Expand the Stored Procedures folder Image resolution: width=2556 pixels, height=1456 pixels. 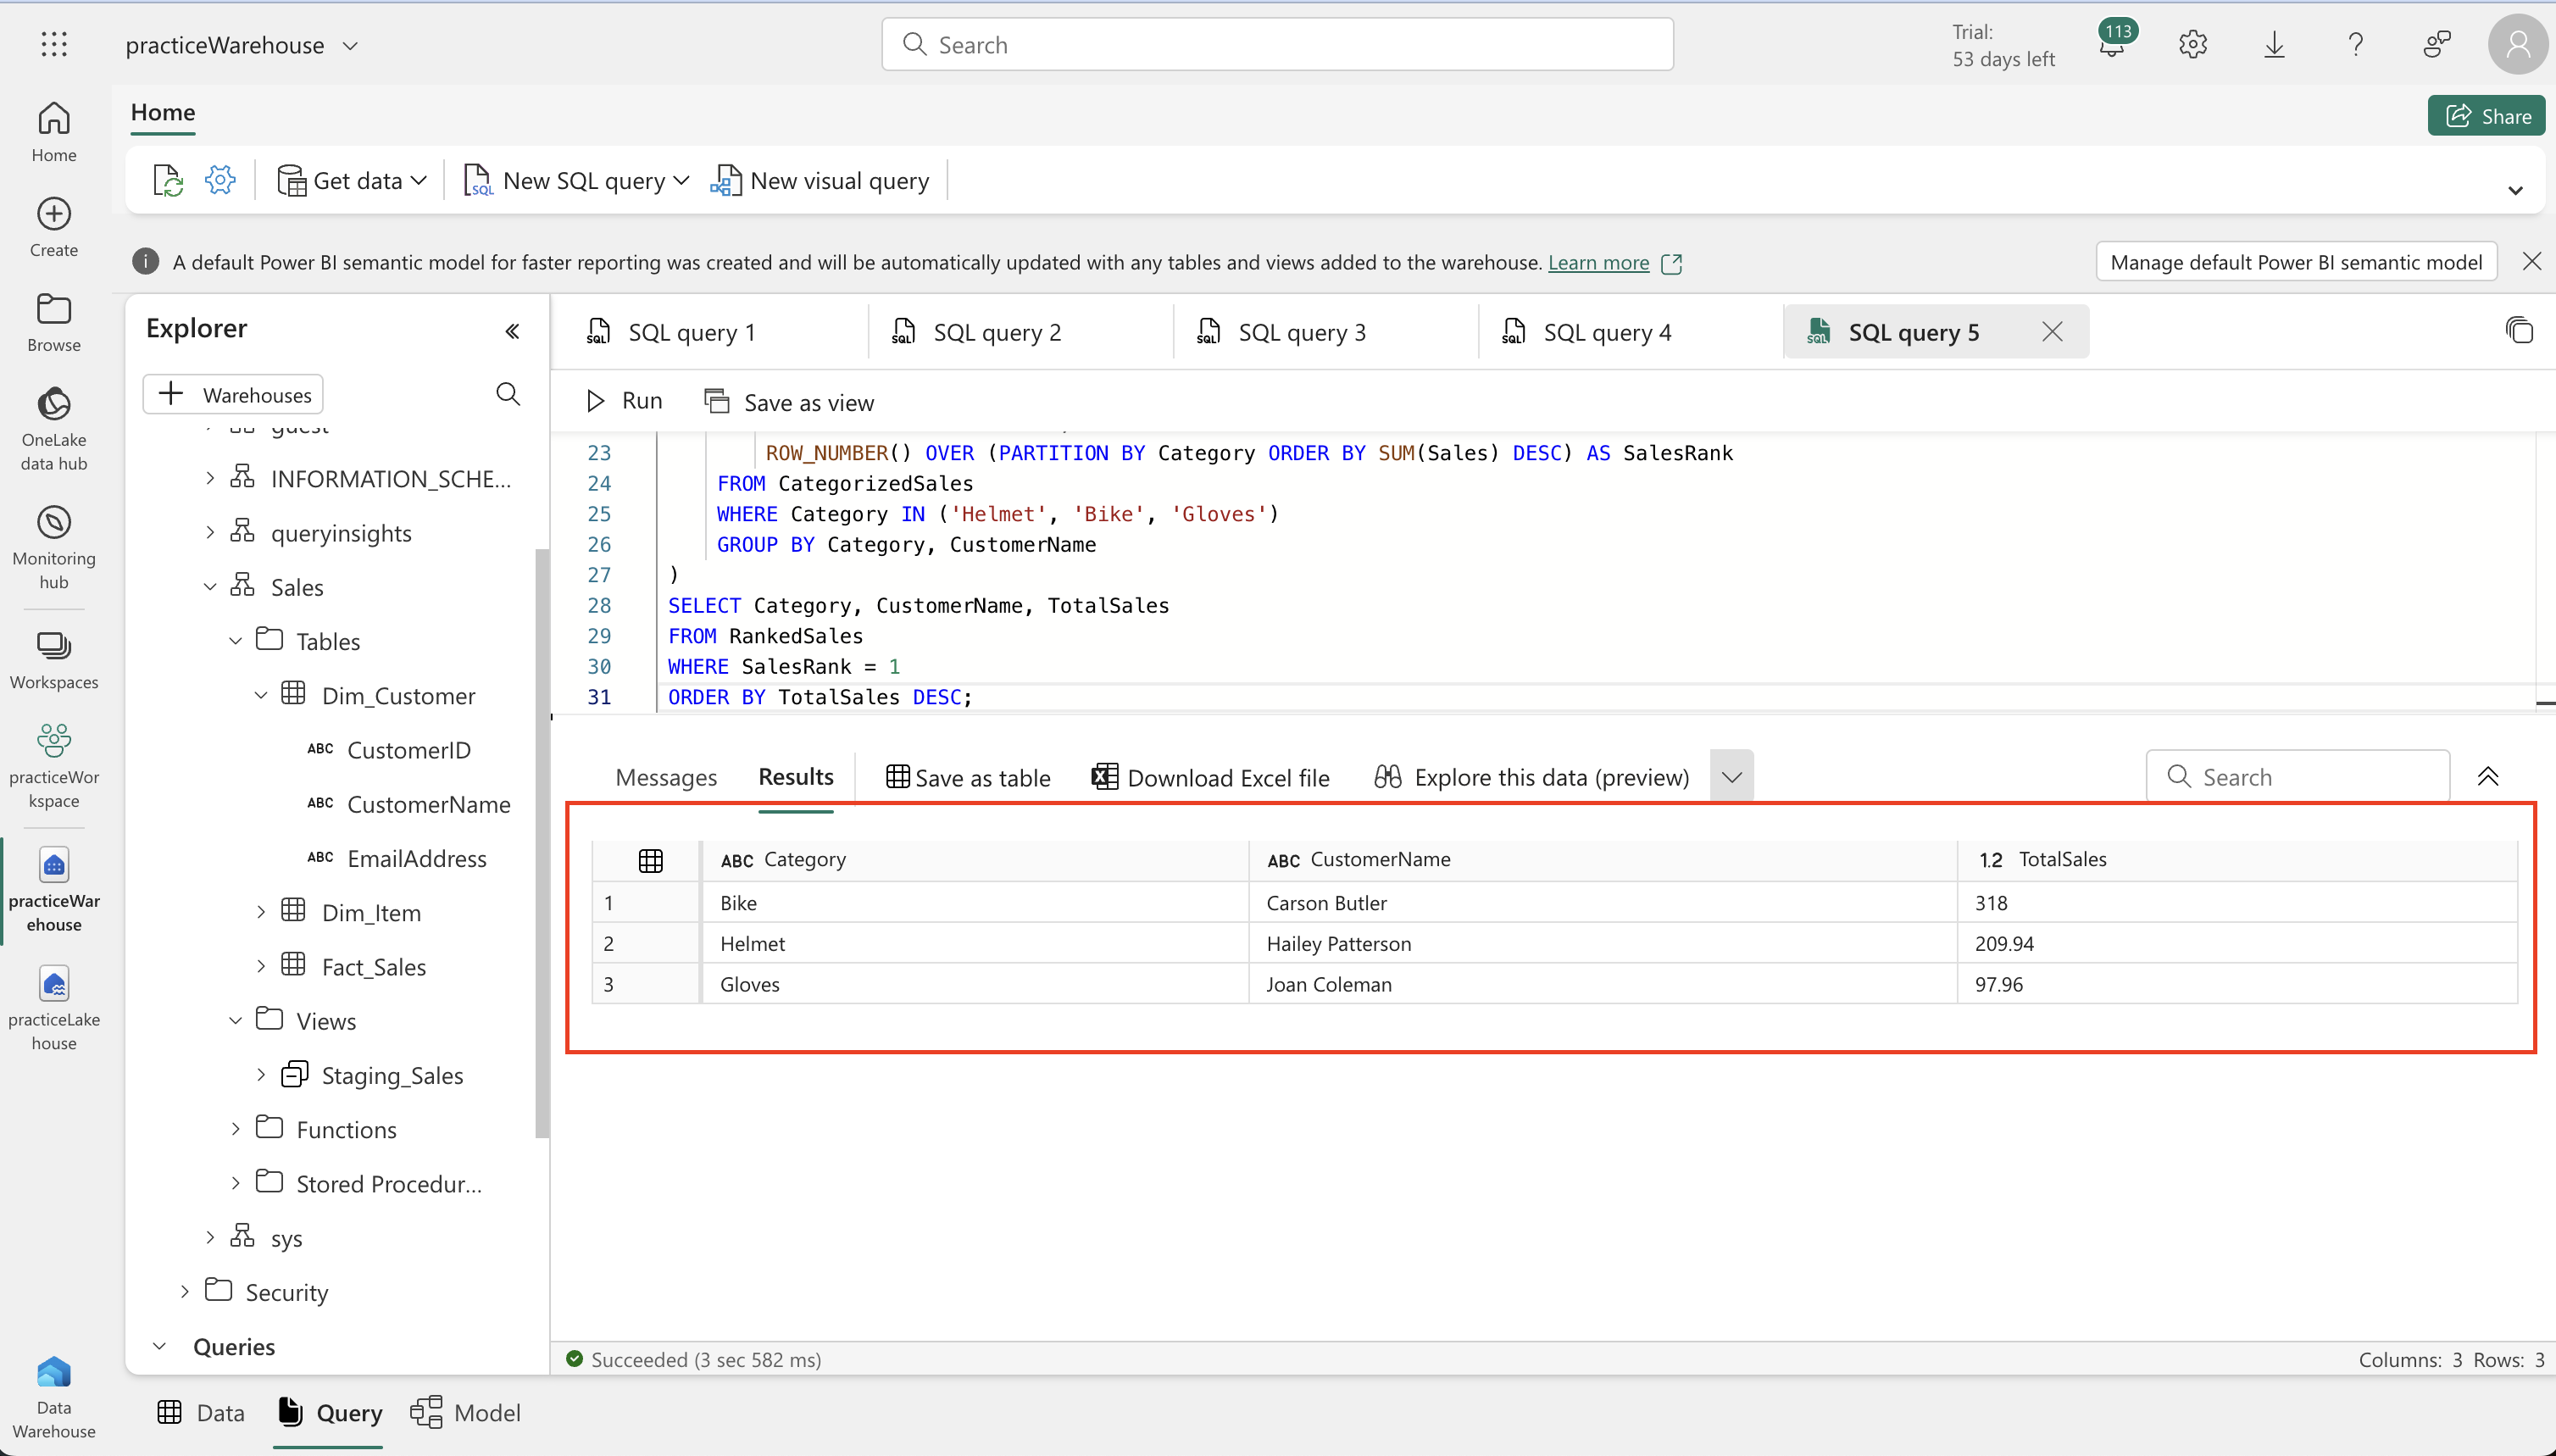(235, 1183)
